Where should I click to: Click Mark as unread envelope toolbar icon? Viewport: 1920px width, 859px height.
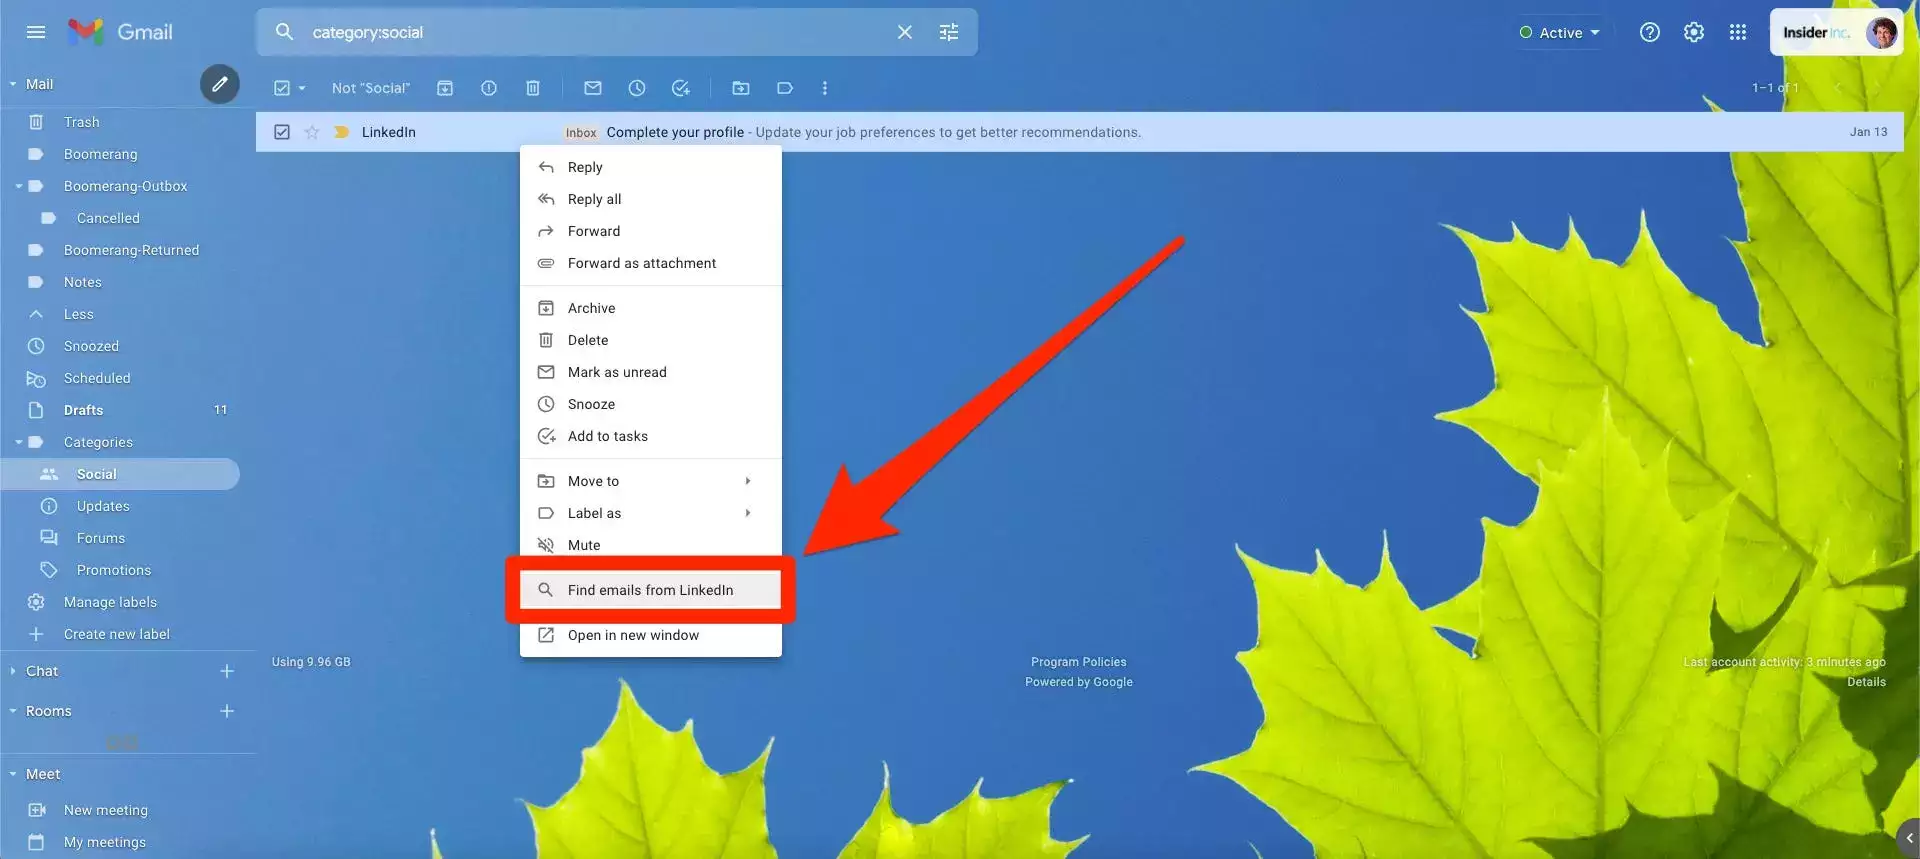pos(593,88)
